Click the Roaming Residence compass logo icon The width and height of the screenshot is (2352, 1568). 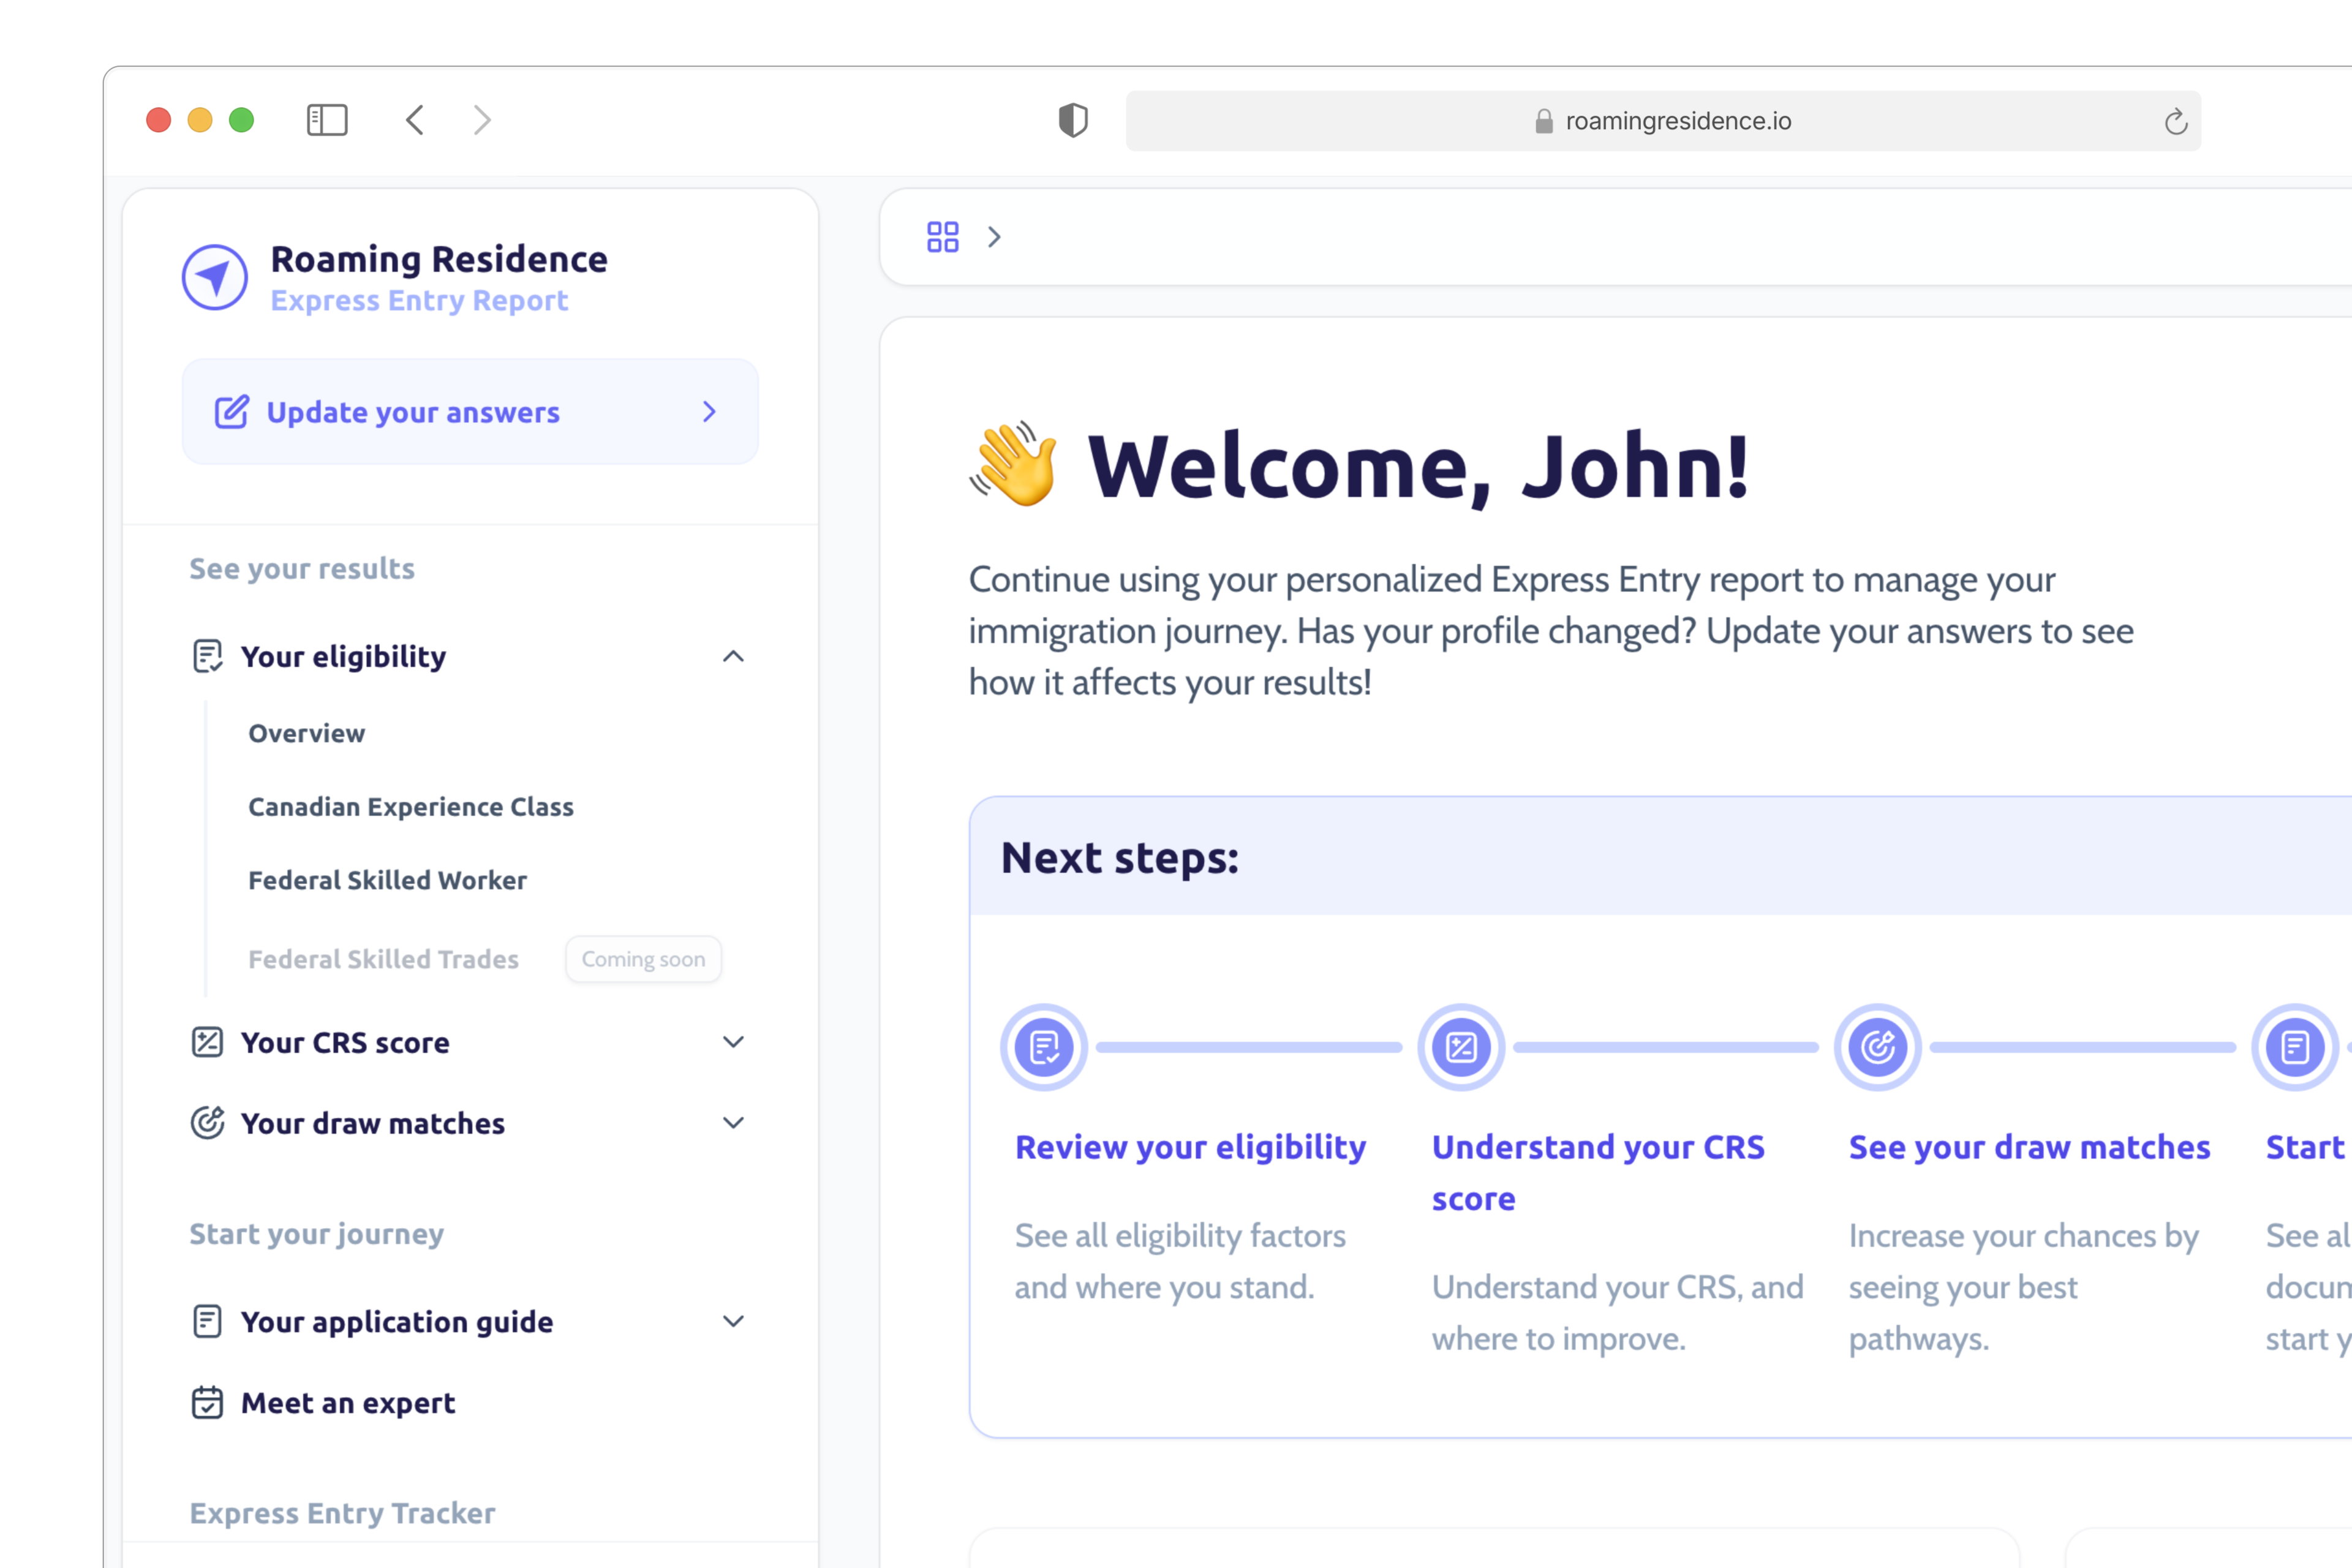(x=214, y=277)
